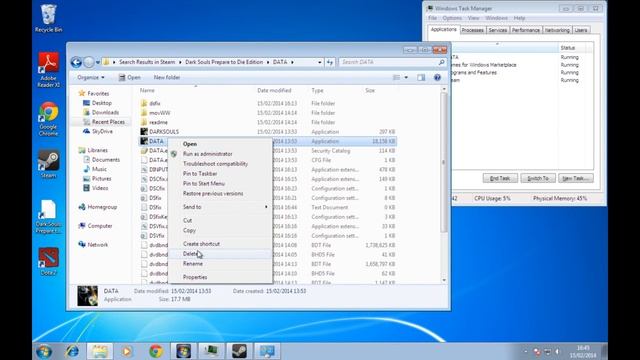Open Dota 2 desktop shortcut
The height and width of the screenshot is (360, 640).
49,261
